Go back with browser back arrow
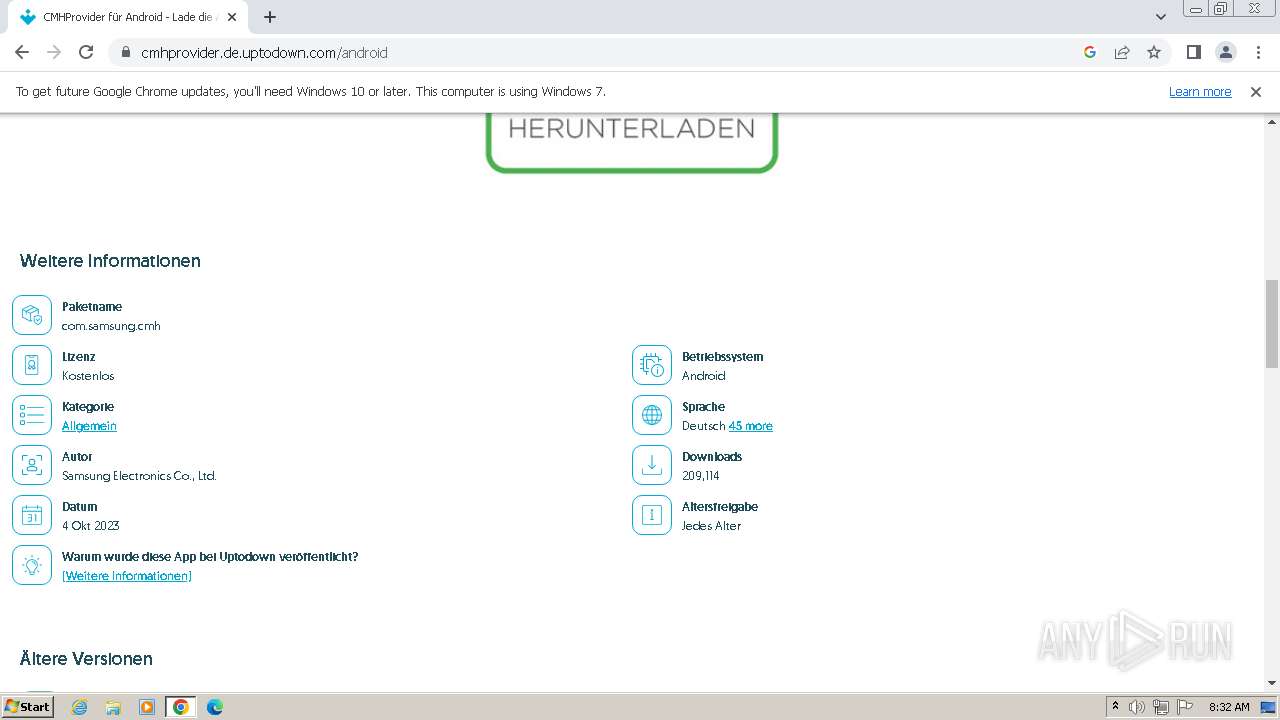 click(22, 52)
